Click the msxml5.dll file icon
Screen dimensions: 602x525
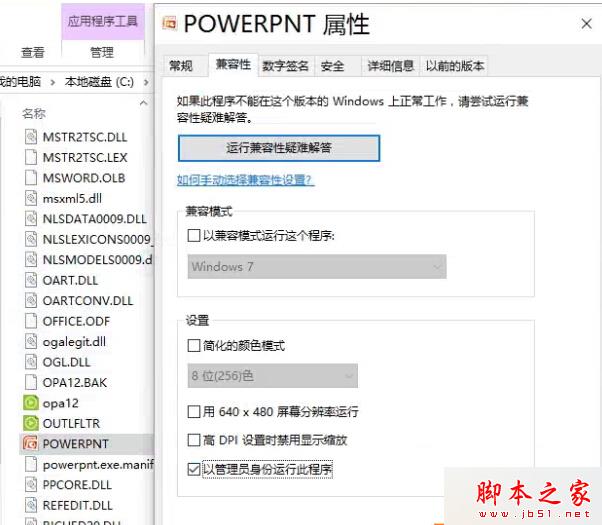click(31, 198)
